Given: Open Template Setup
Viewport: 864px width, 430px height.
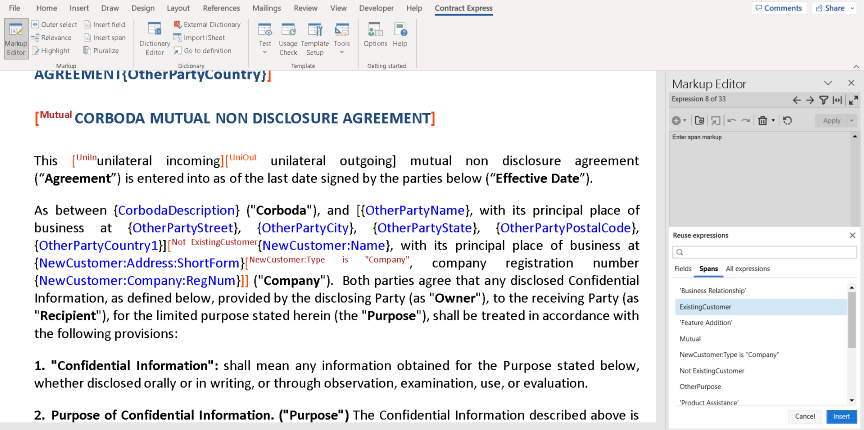Looking at the screenshot, I should 315,38.
